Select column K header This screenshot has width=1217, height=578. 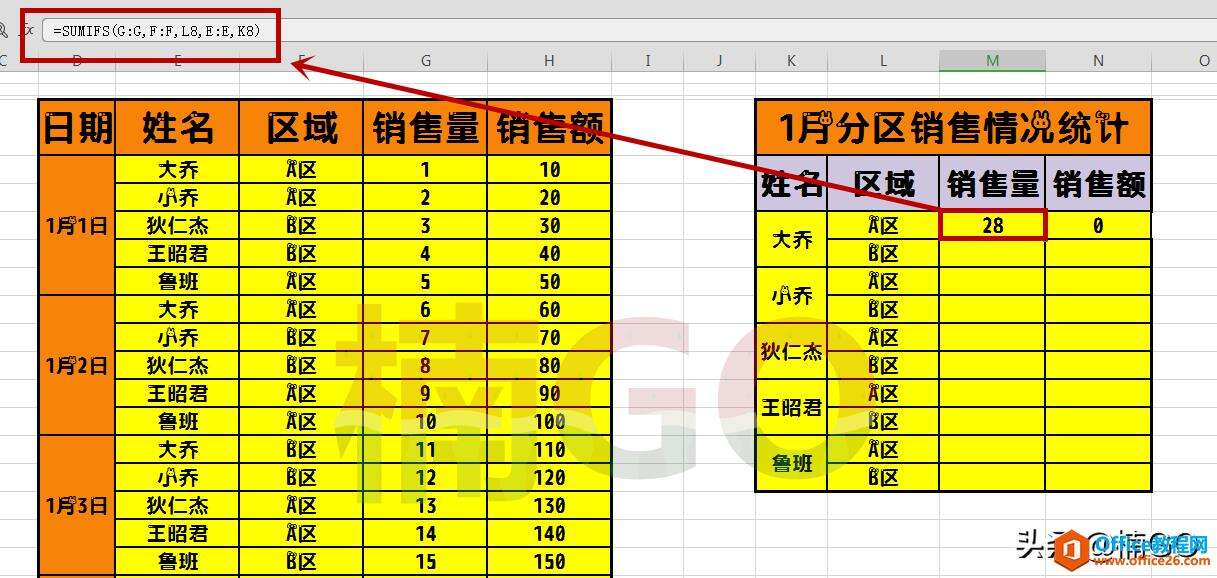tap(792, 61)
